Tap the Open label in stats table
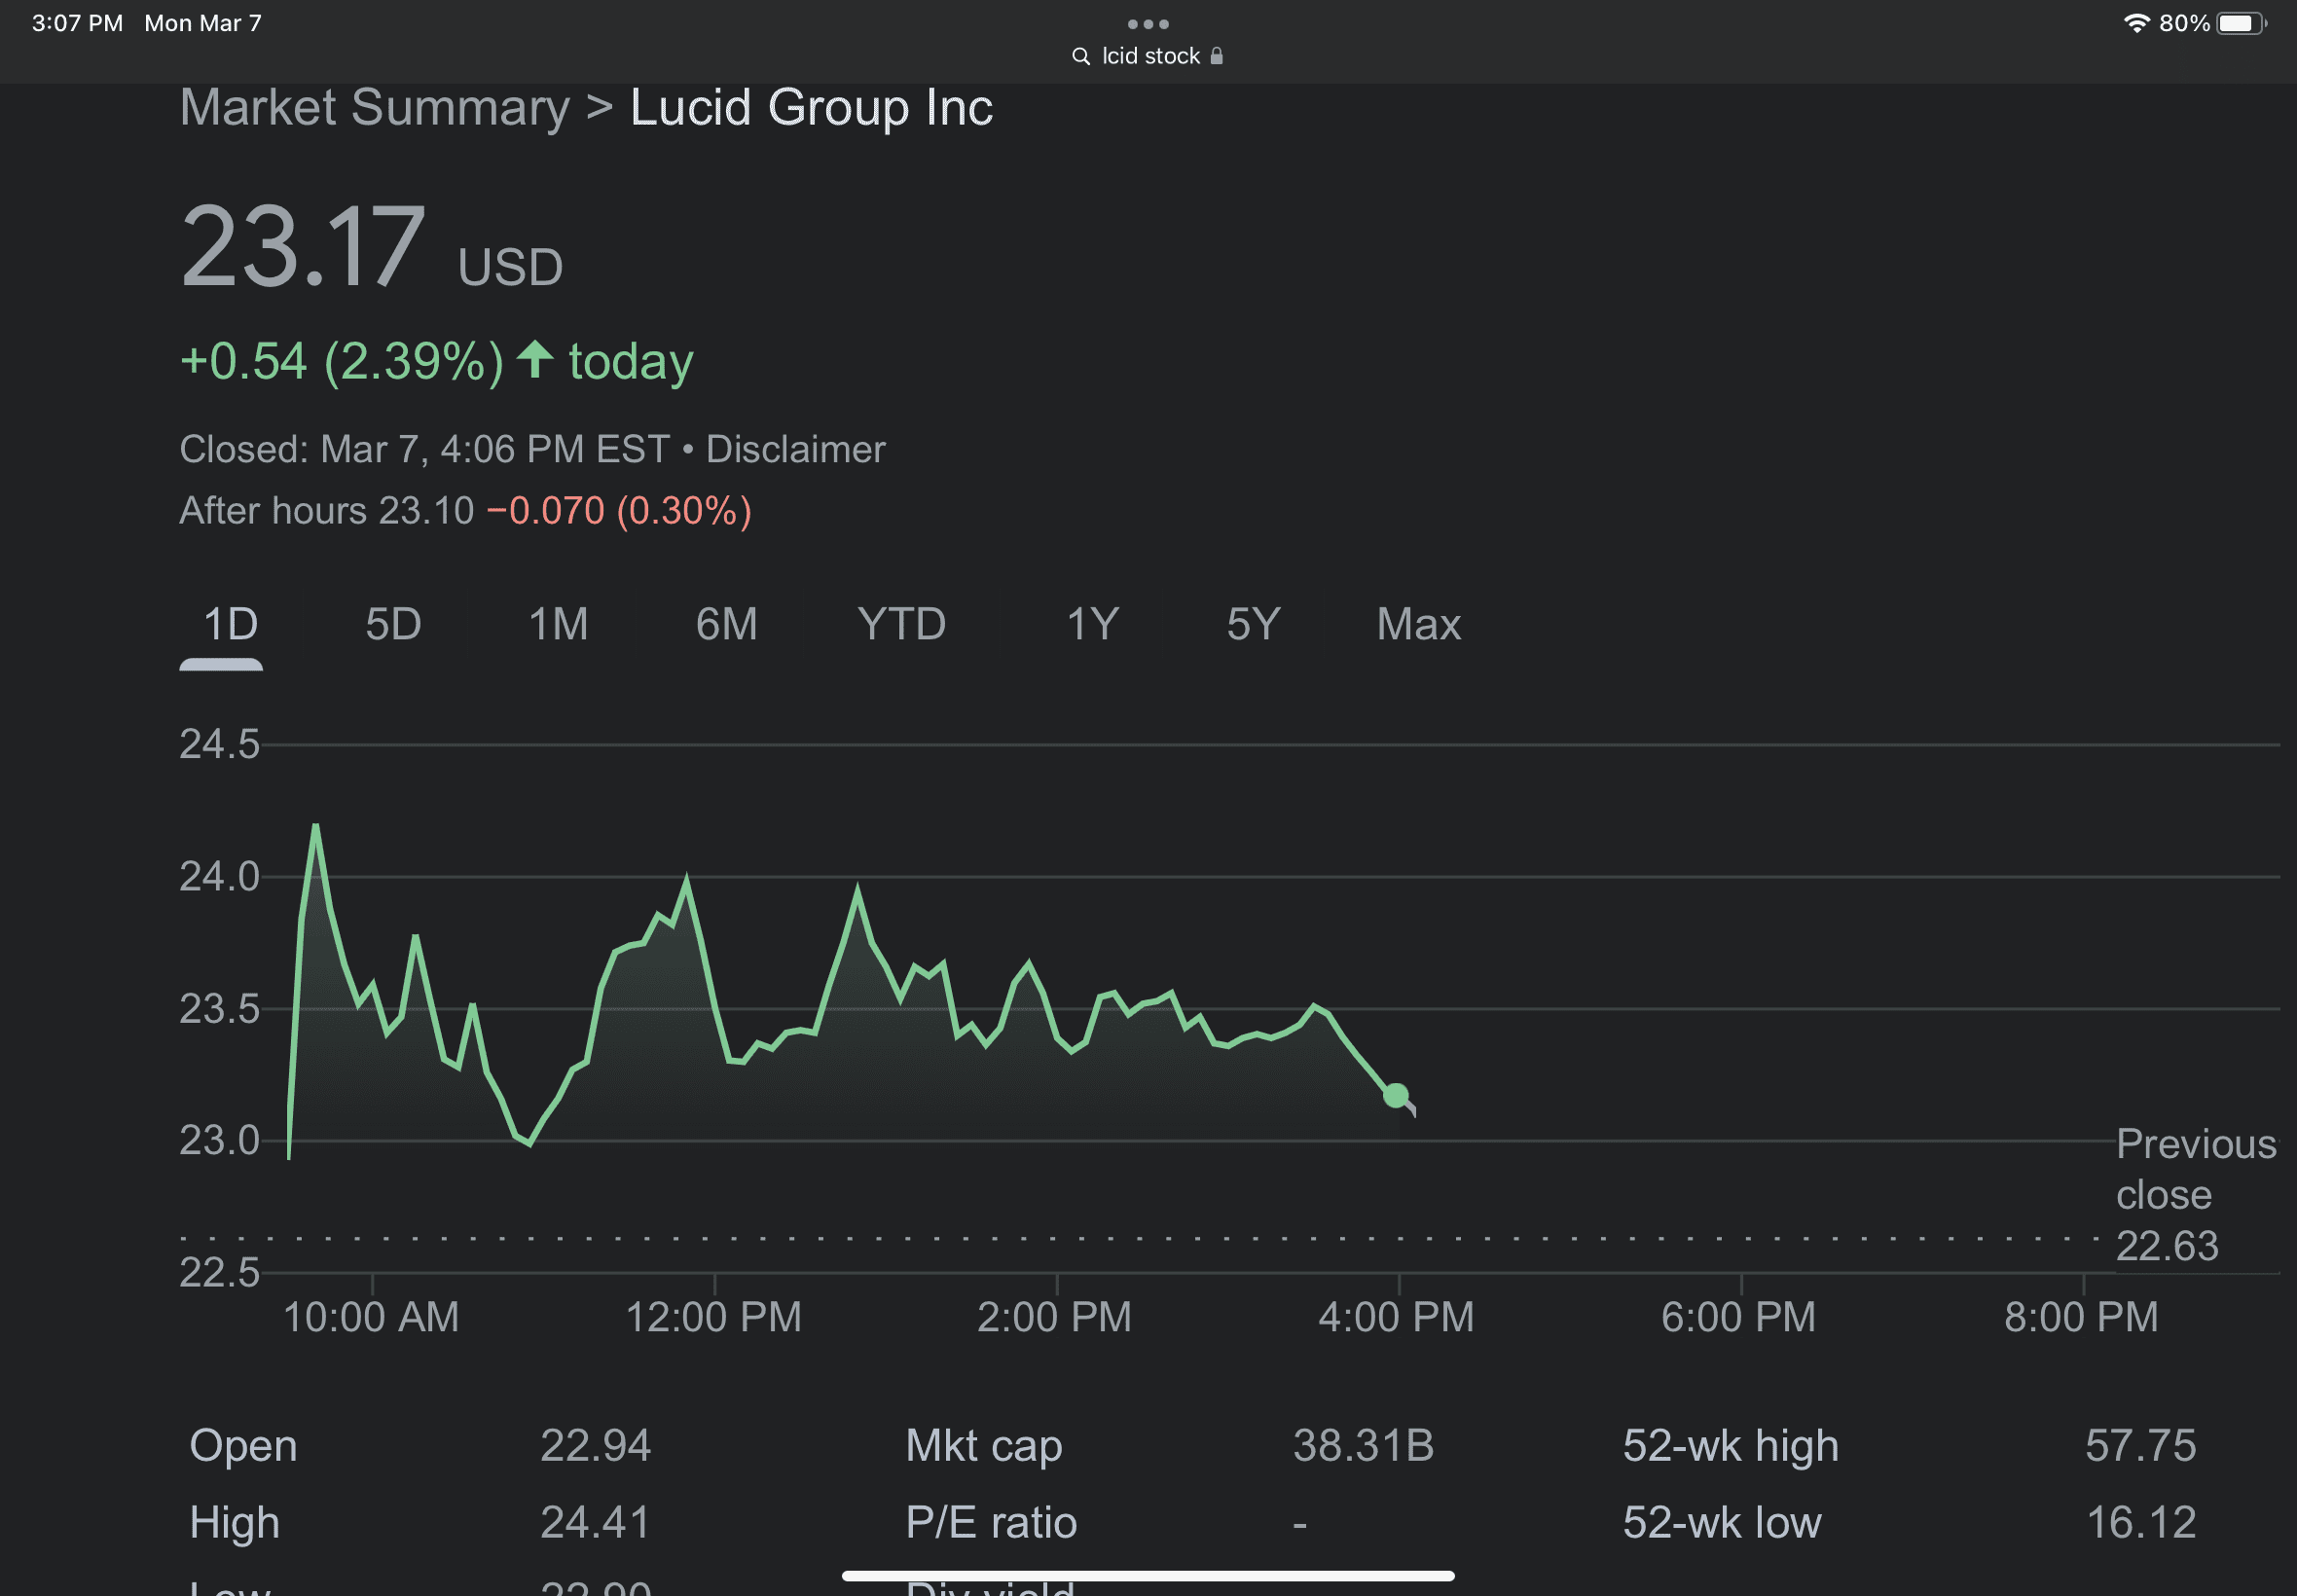This screenshot has width=2297, height=1596. pos(243,1448)
